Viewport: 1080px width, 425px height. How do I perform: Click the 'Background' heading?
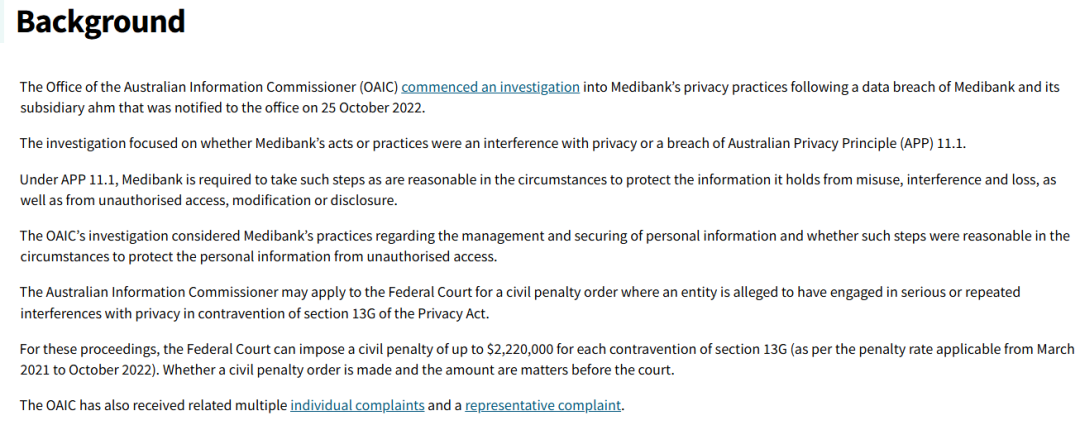101,22
